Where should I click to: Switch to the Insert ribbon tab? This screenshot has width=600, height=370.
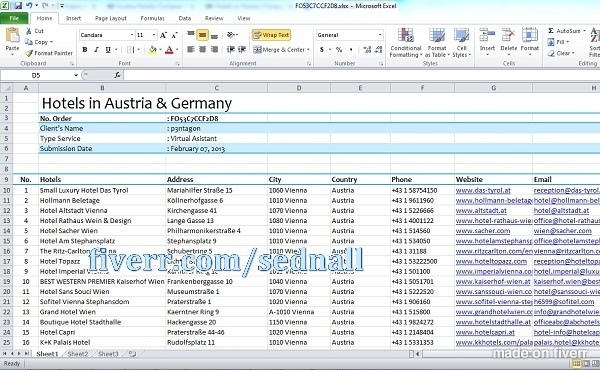[73, 18]
